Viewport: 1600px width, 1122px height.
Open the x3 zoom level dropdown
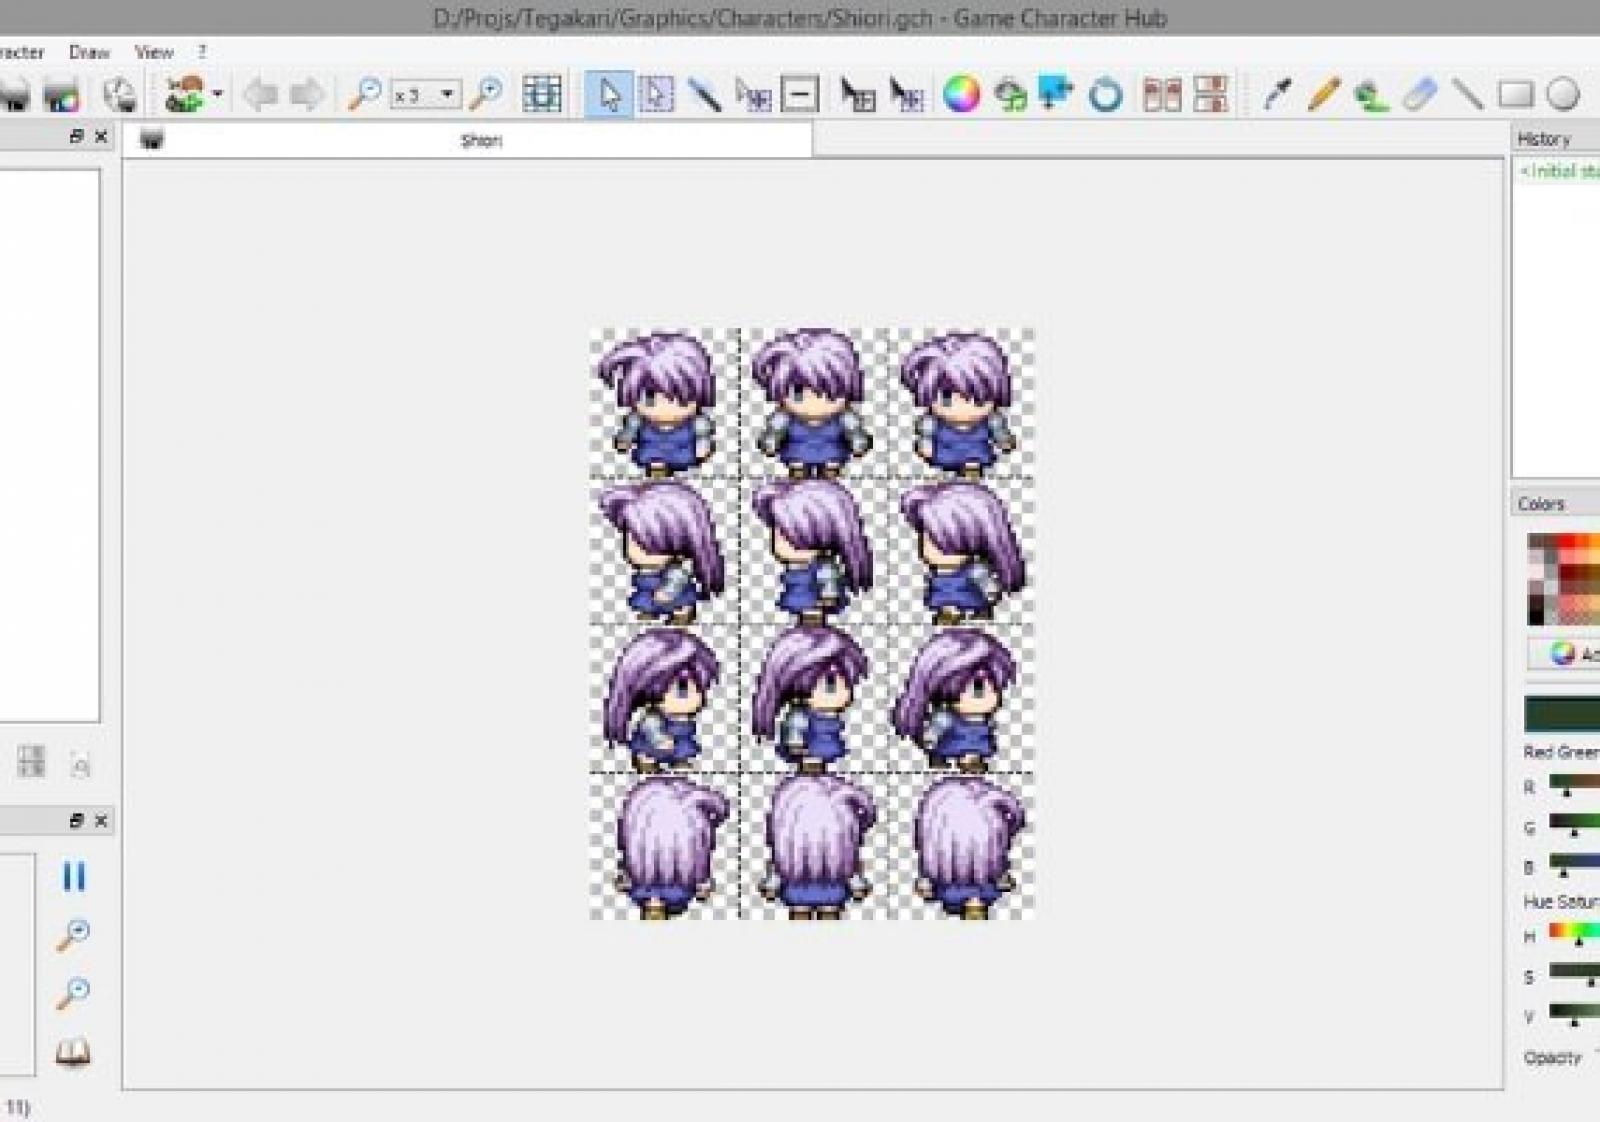click(447, 95)
